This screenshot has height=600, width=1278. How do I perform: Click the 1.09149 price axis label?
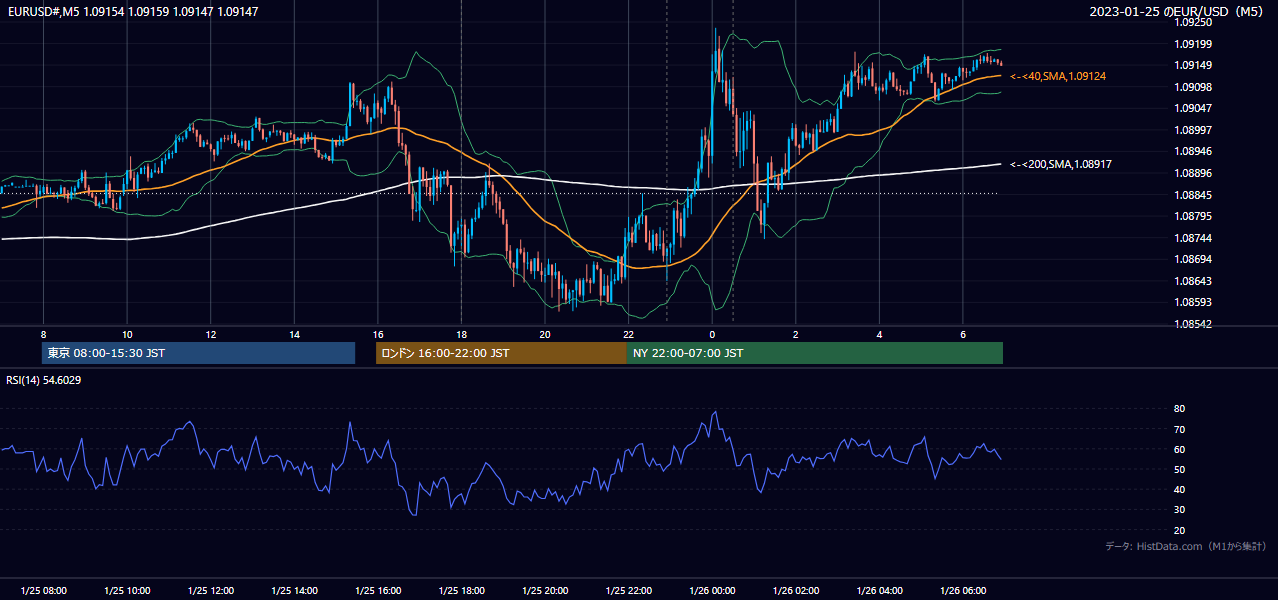point(1192,66)
